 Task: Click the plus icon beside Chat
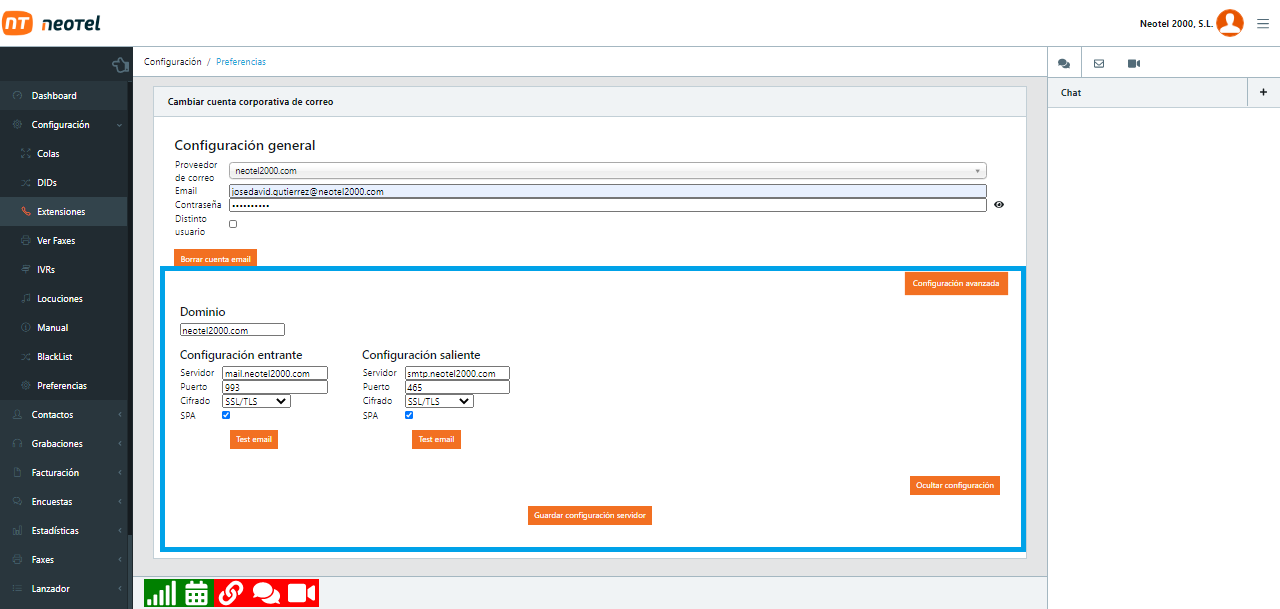pos(1263,92)
